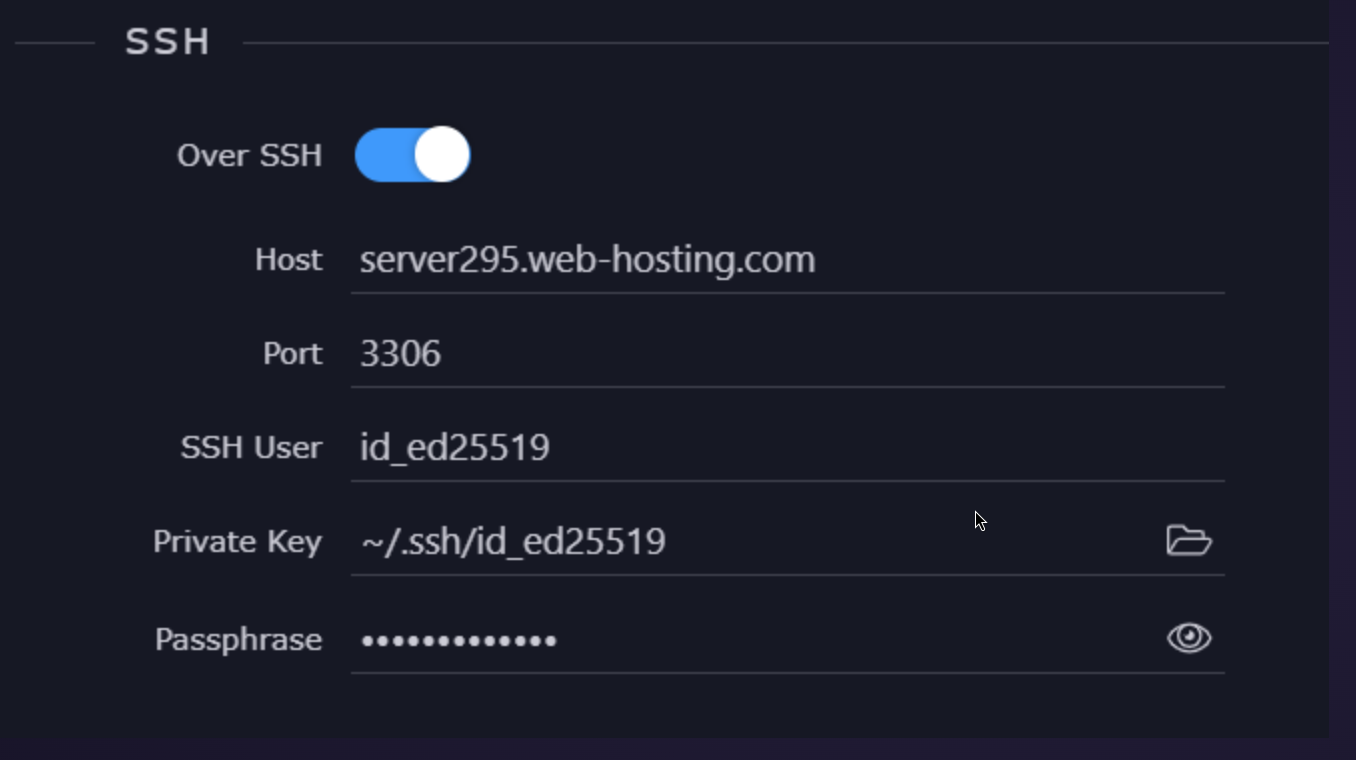This screenshot has height=760, width=1356.
Task: Click the hidden passphrase dots
Action: (459, 640)
